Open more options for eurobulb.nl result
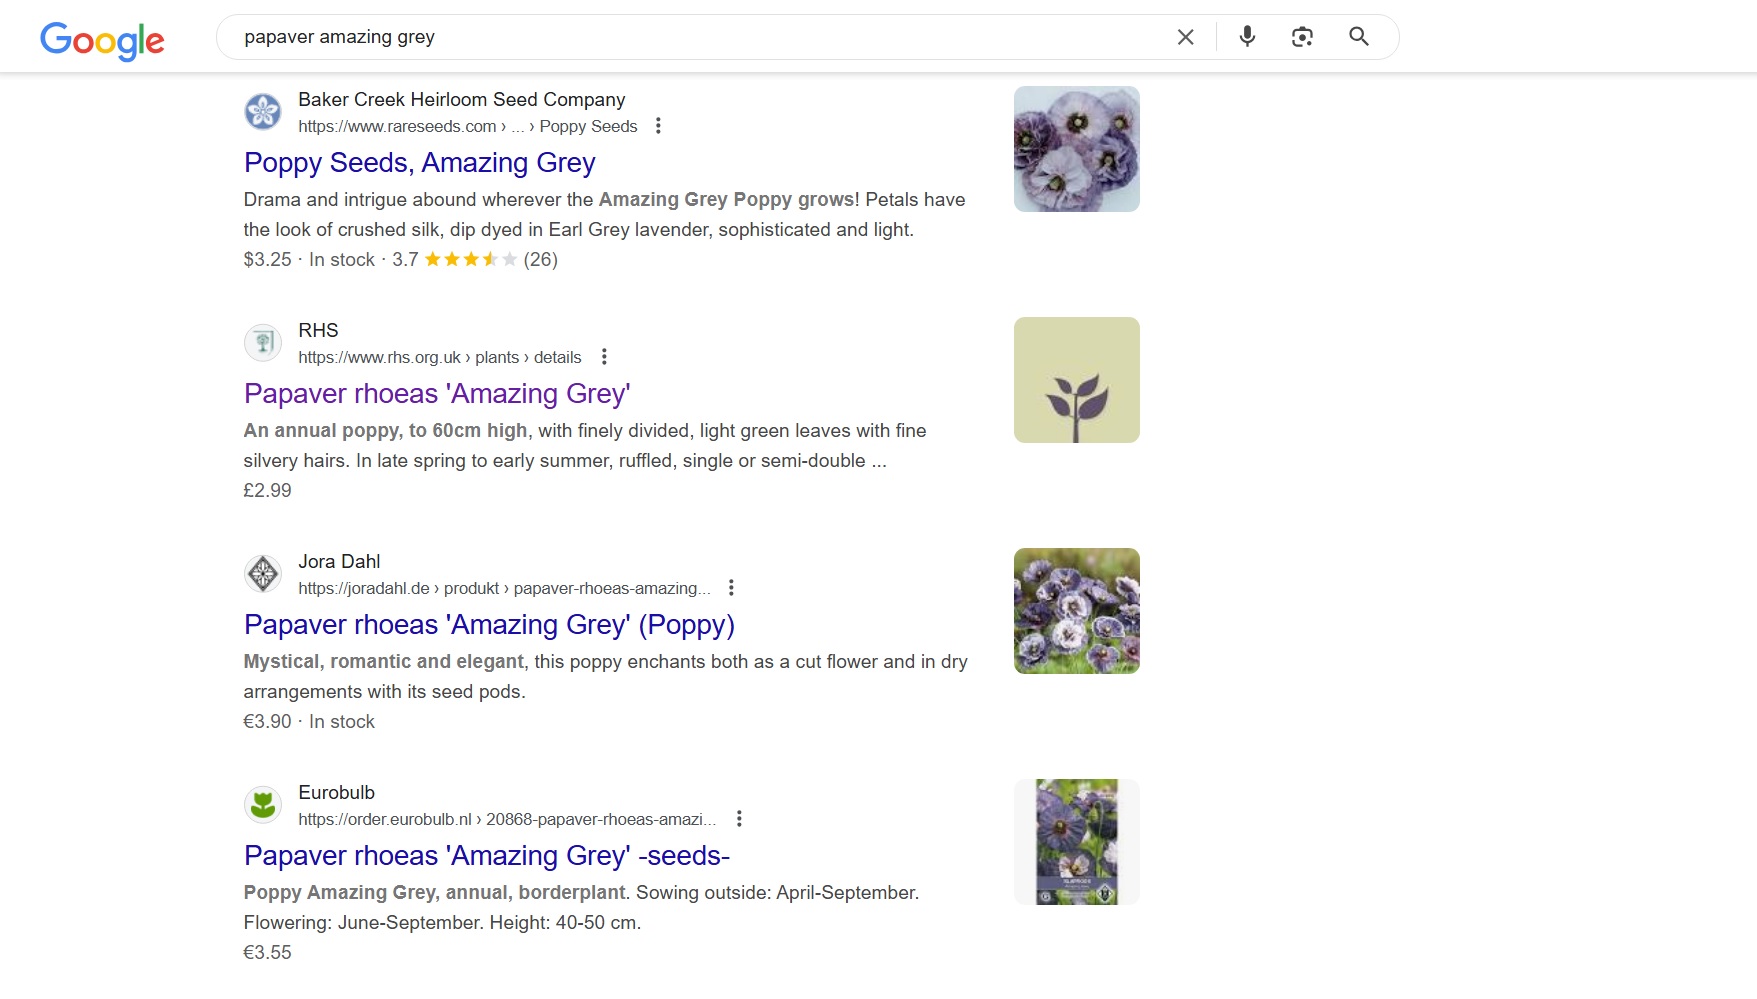The width and height of the screenshot is (1757, 999). (x=739, y=819)
